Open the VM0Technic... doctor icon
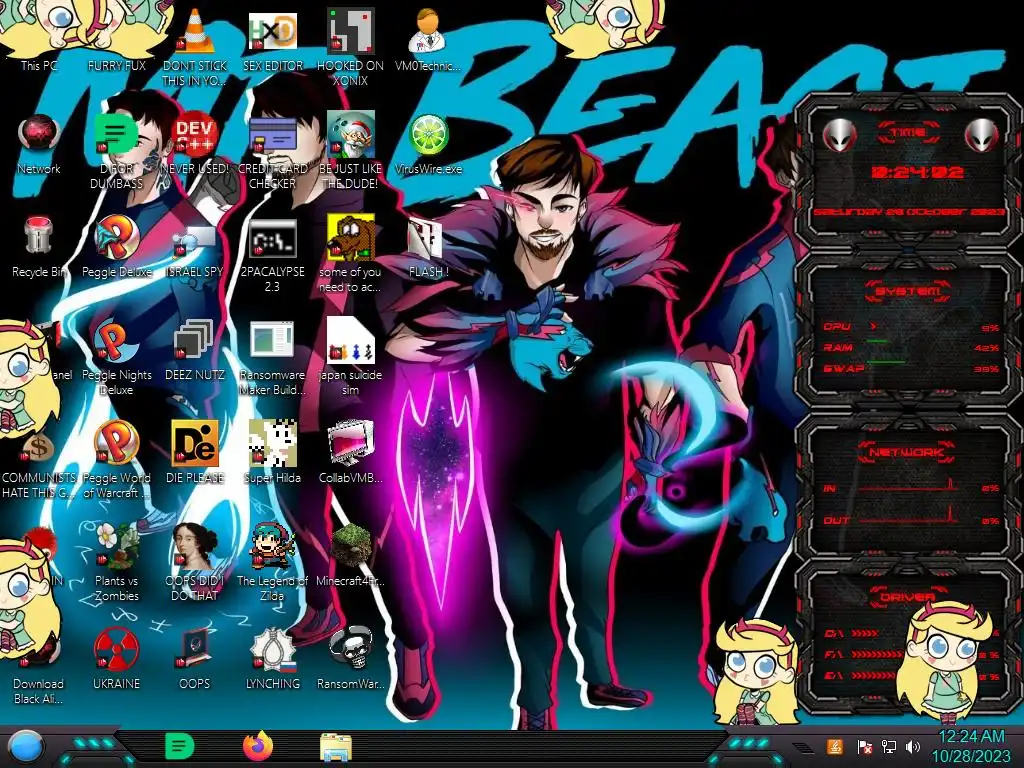This screenshot has height=768, width=1024. [428, 39]
